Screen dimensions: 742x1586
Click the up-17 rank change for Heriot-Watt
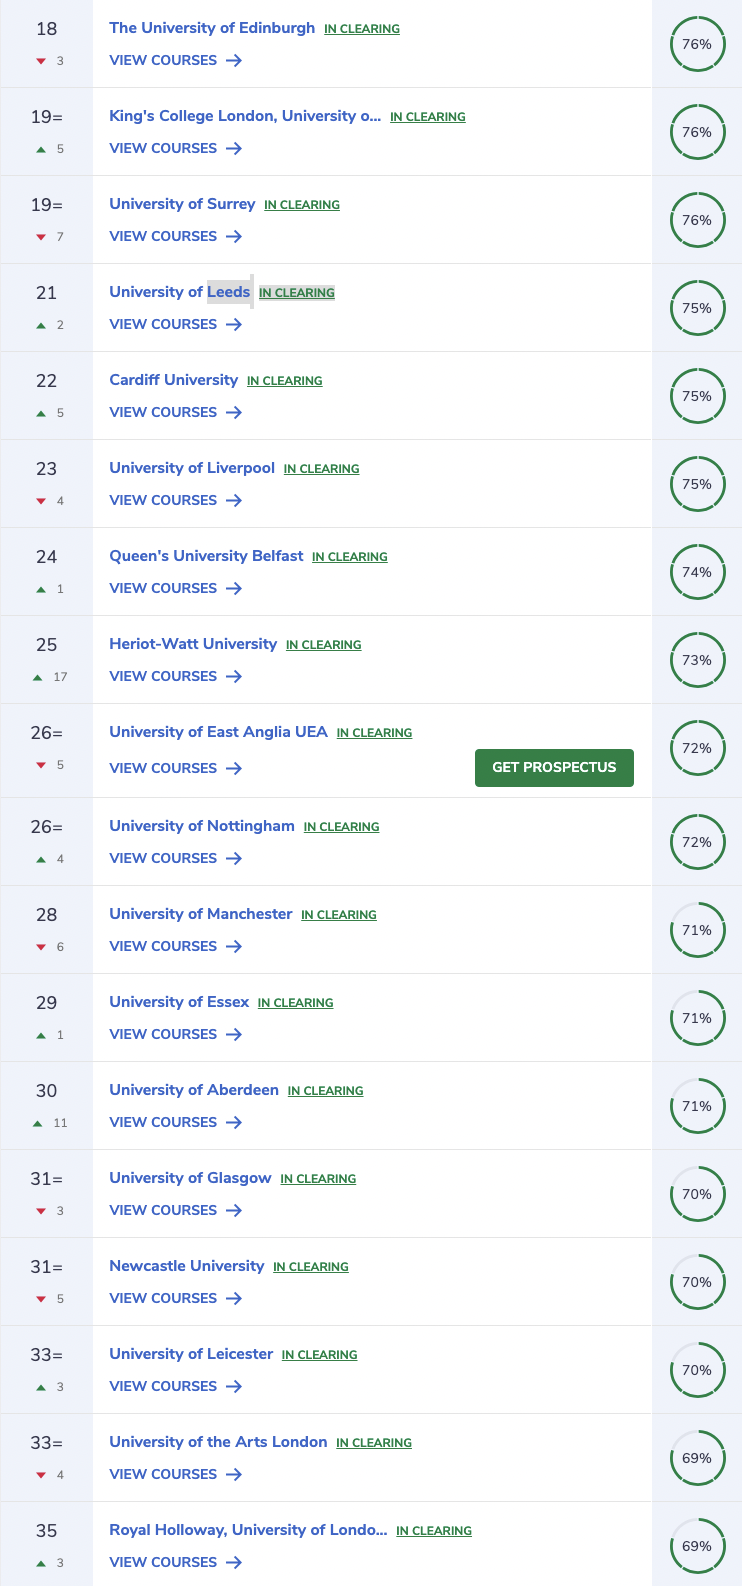click(50, 677)
